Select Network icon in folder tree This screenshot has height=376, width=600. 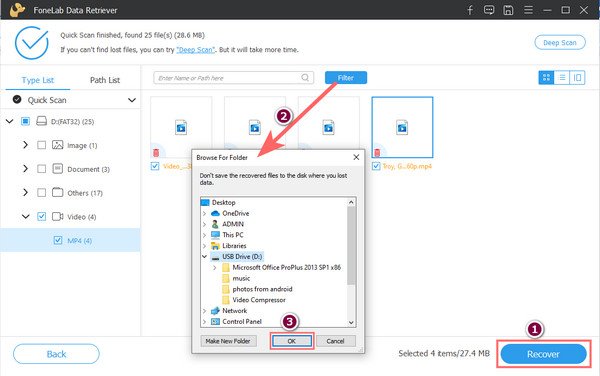pos(215,311)
